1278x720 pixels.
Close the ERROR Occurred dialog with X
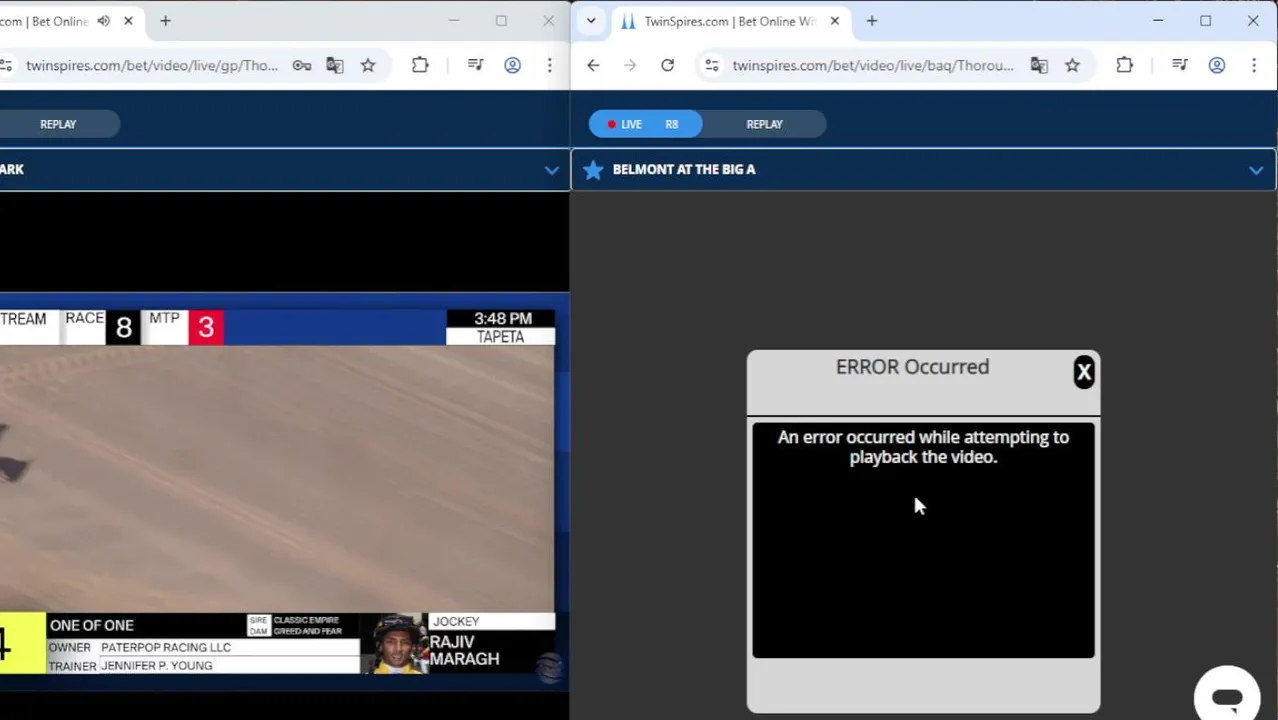pyautogui.click(x=1084, y=372)
